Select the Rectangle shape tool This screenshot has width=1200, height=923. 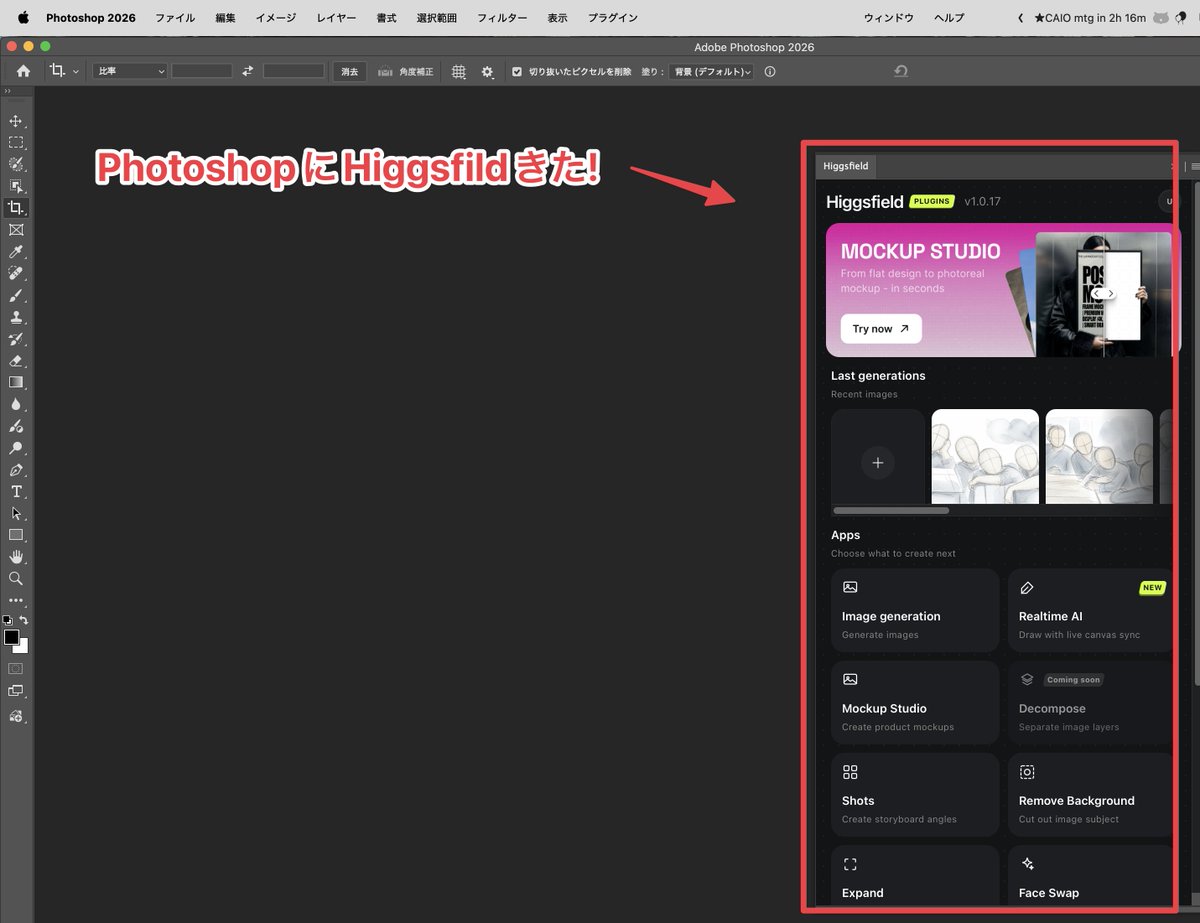(x=16, y=535)
